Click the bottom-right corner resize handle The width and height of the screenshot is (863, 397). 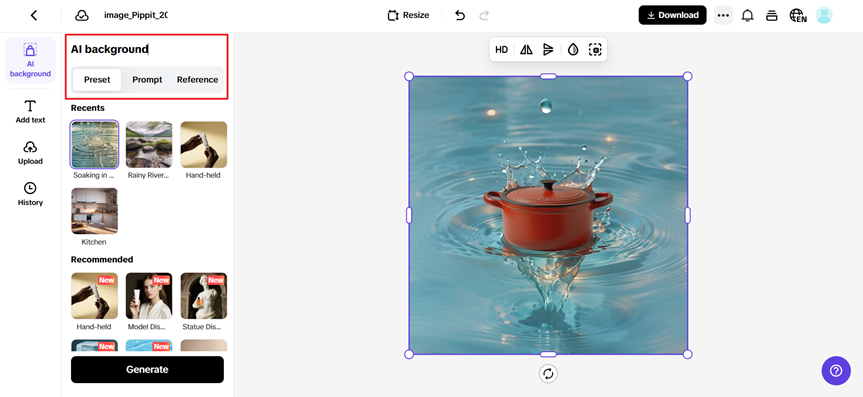[687, 354]
